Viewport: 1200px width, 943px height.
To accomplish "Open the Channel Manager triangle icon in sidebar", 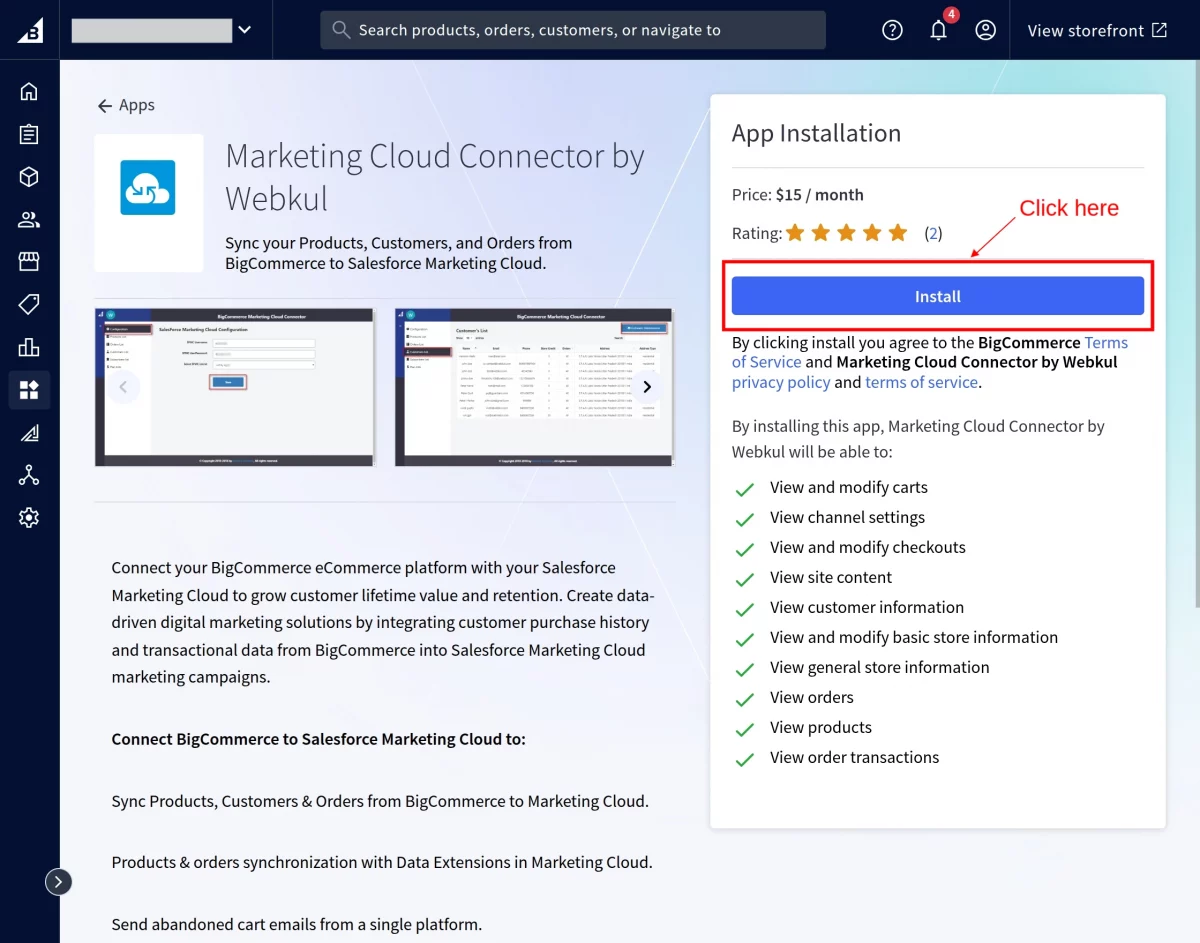I will tap(29, 432).
